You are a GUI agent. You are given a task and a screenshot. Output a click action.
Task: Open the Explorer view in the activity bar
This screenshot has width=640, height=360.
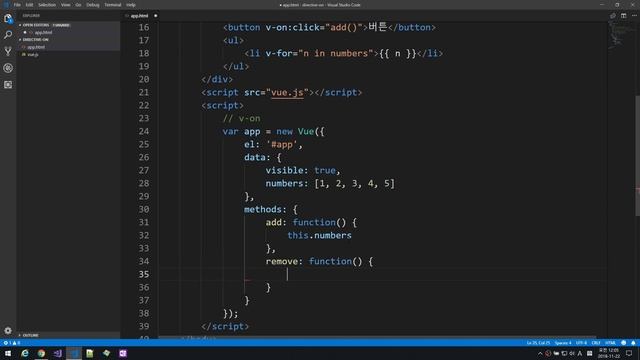click(x=8, y=18)
